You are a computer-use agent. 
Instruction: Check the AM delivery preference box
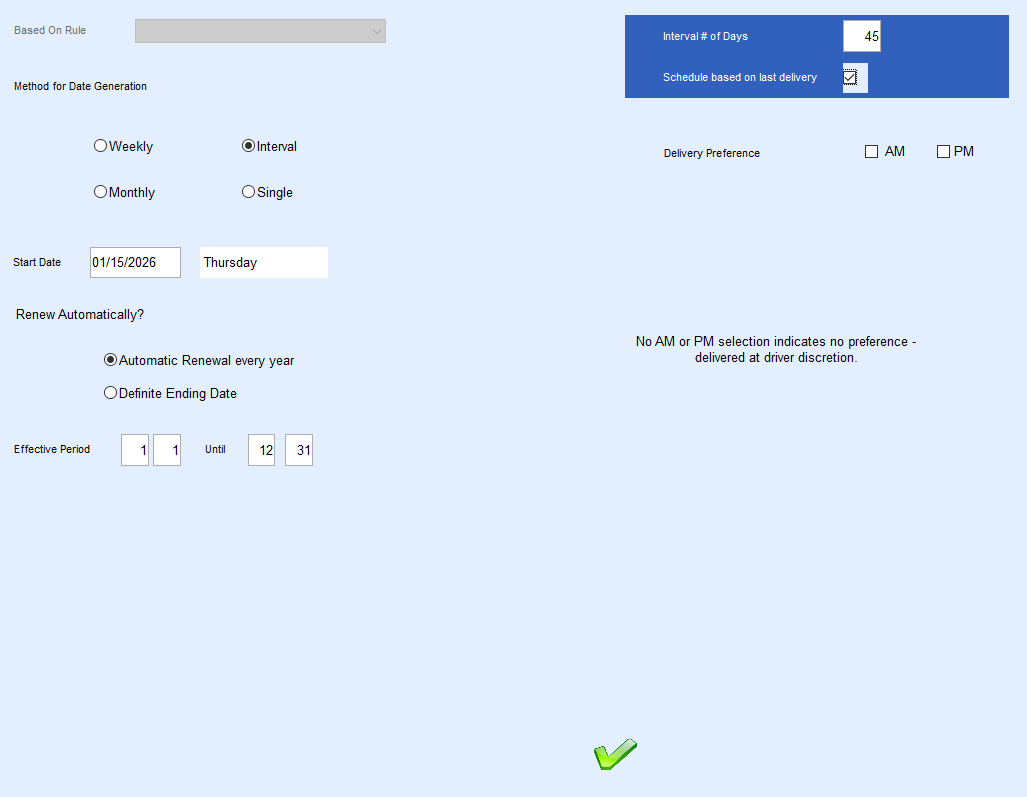(x=871, y=152)
